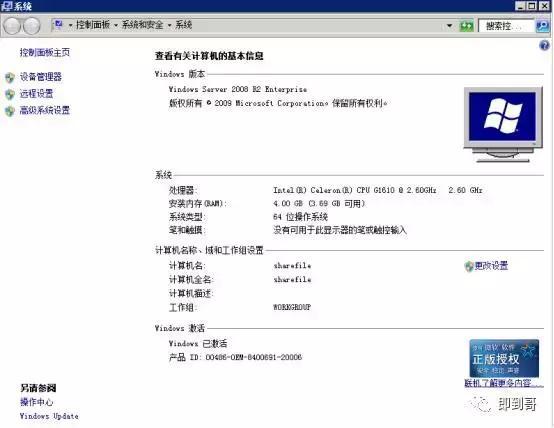Click the 产品 ID product number text

(x=235, y=357)
